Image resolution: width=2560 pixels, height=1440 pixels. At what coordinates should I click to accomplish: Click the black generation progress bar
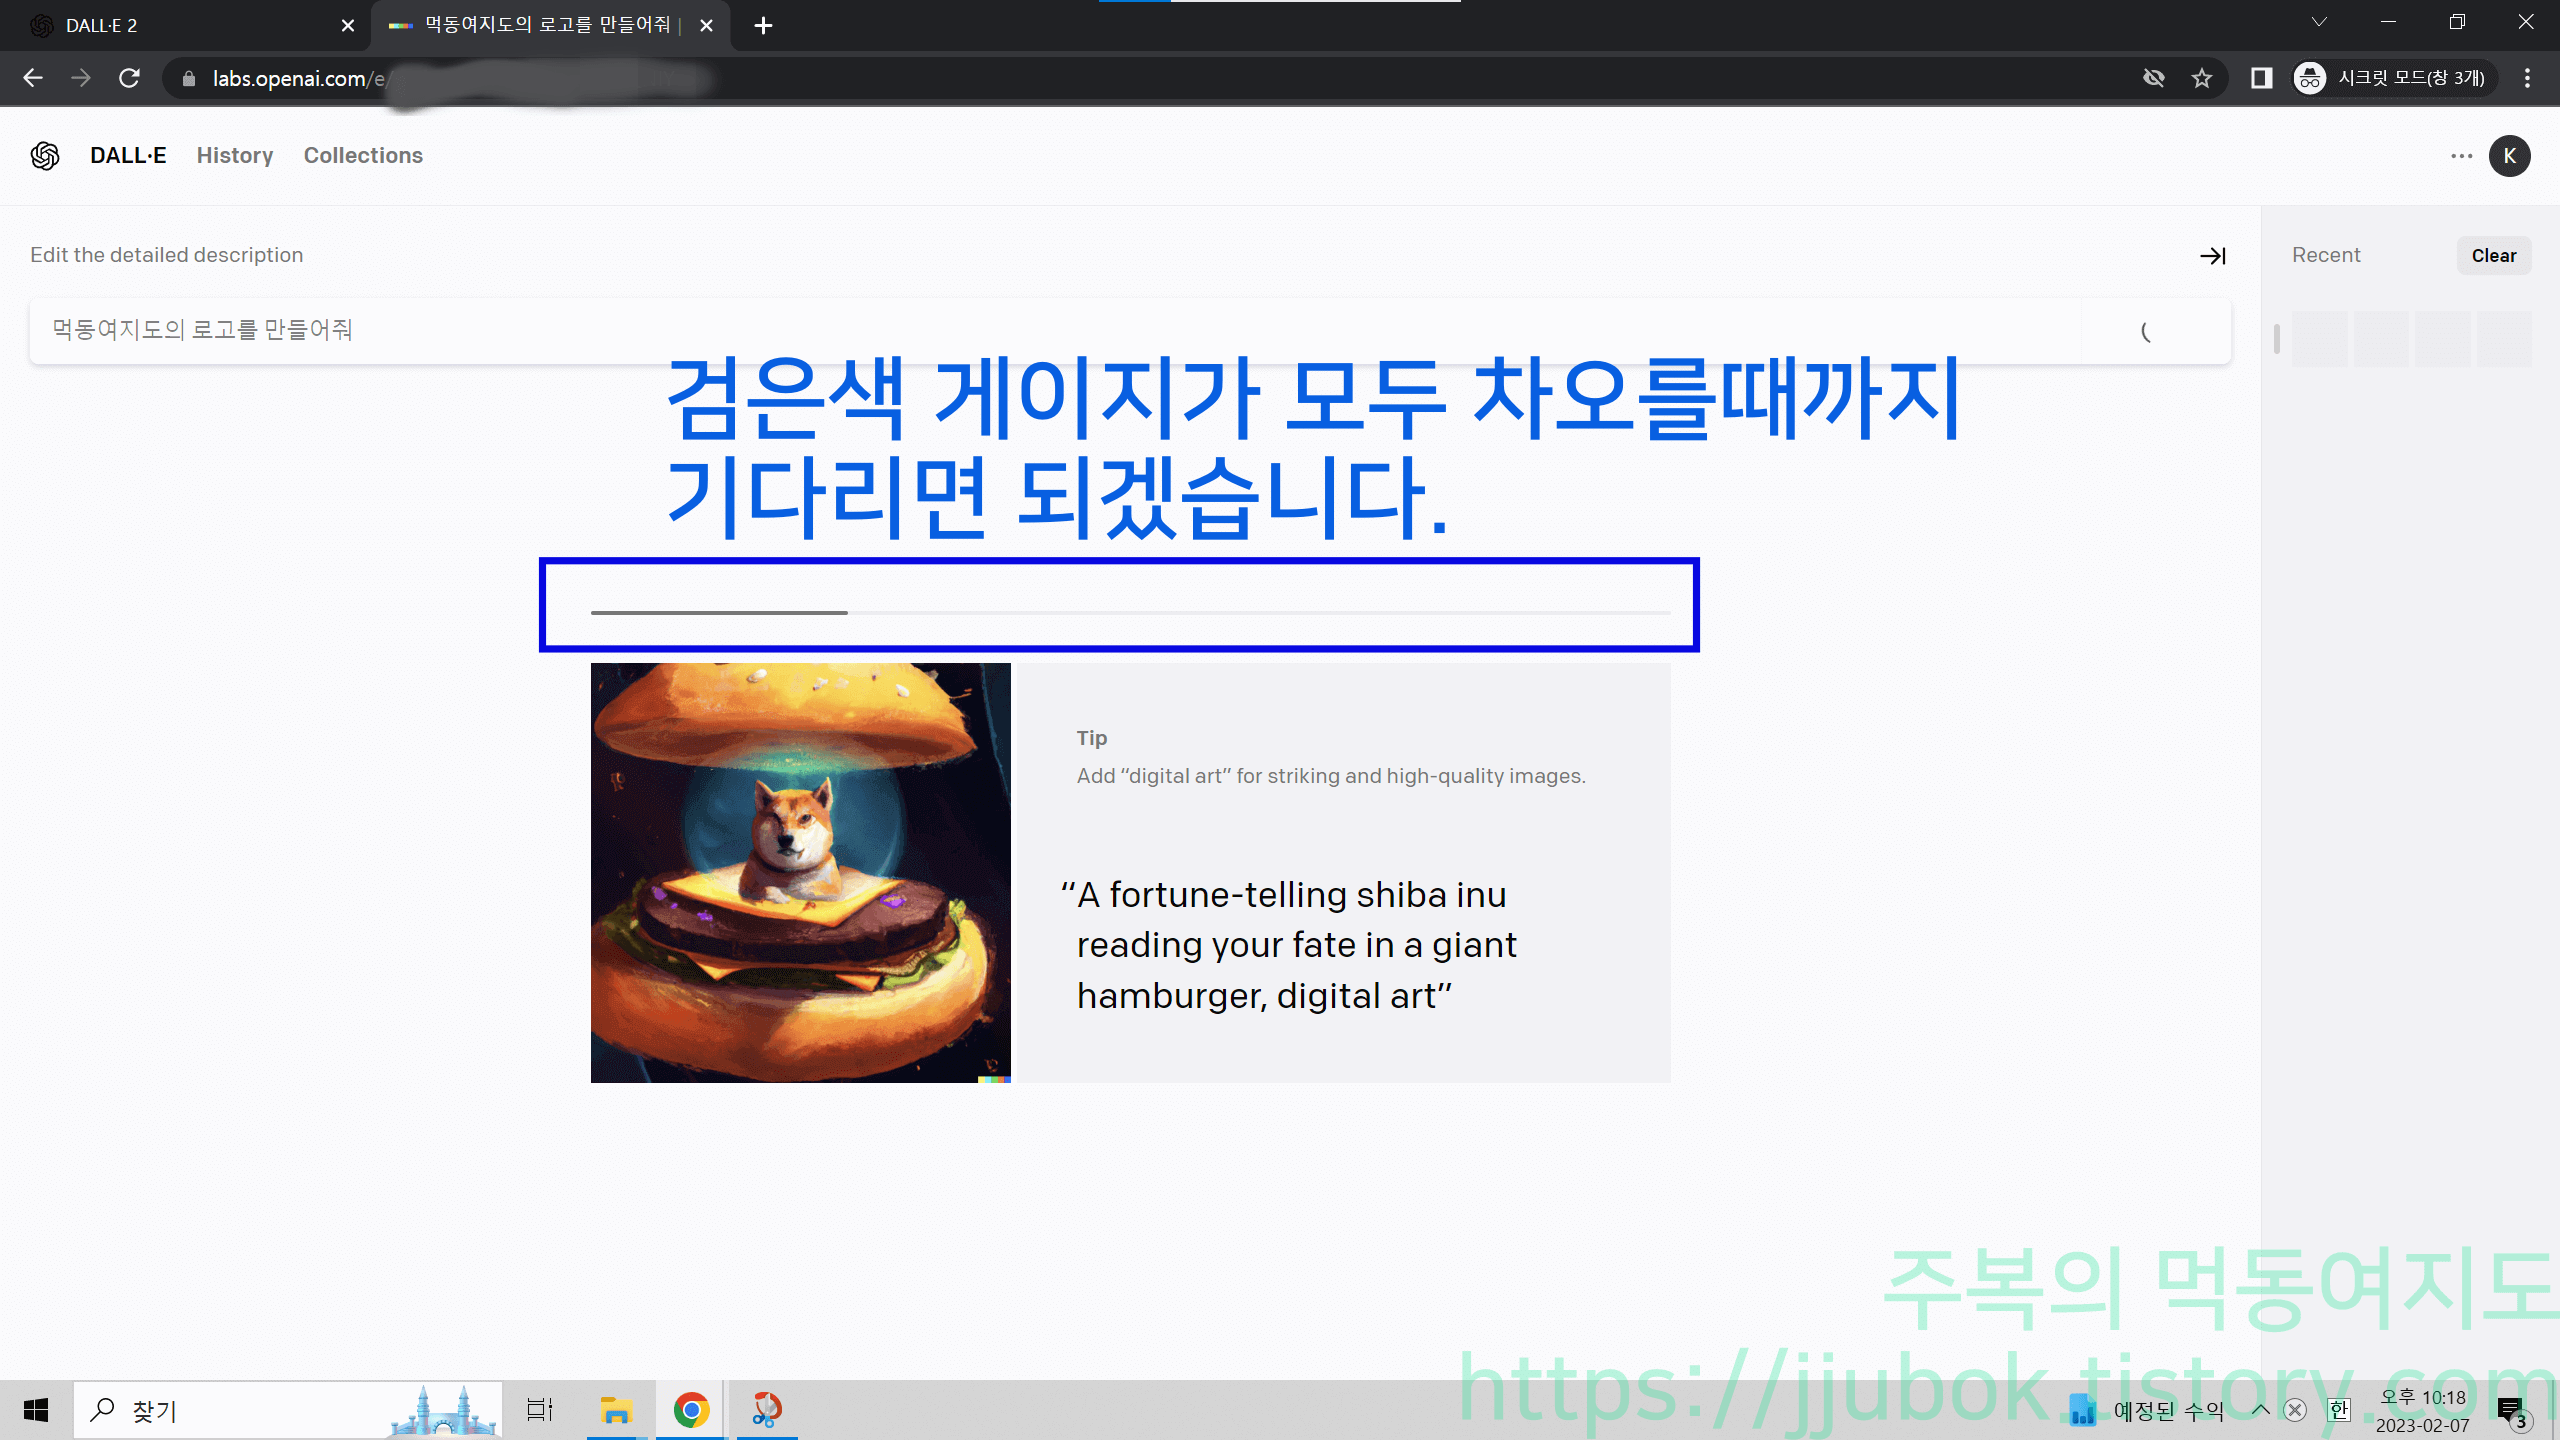(718, 611)
